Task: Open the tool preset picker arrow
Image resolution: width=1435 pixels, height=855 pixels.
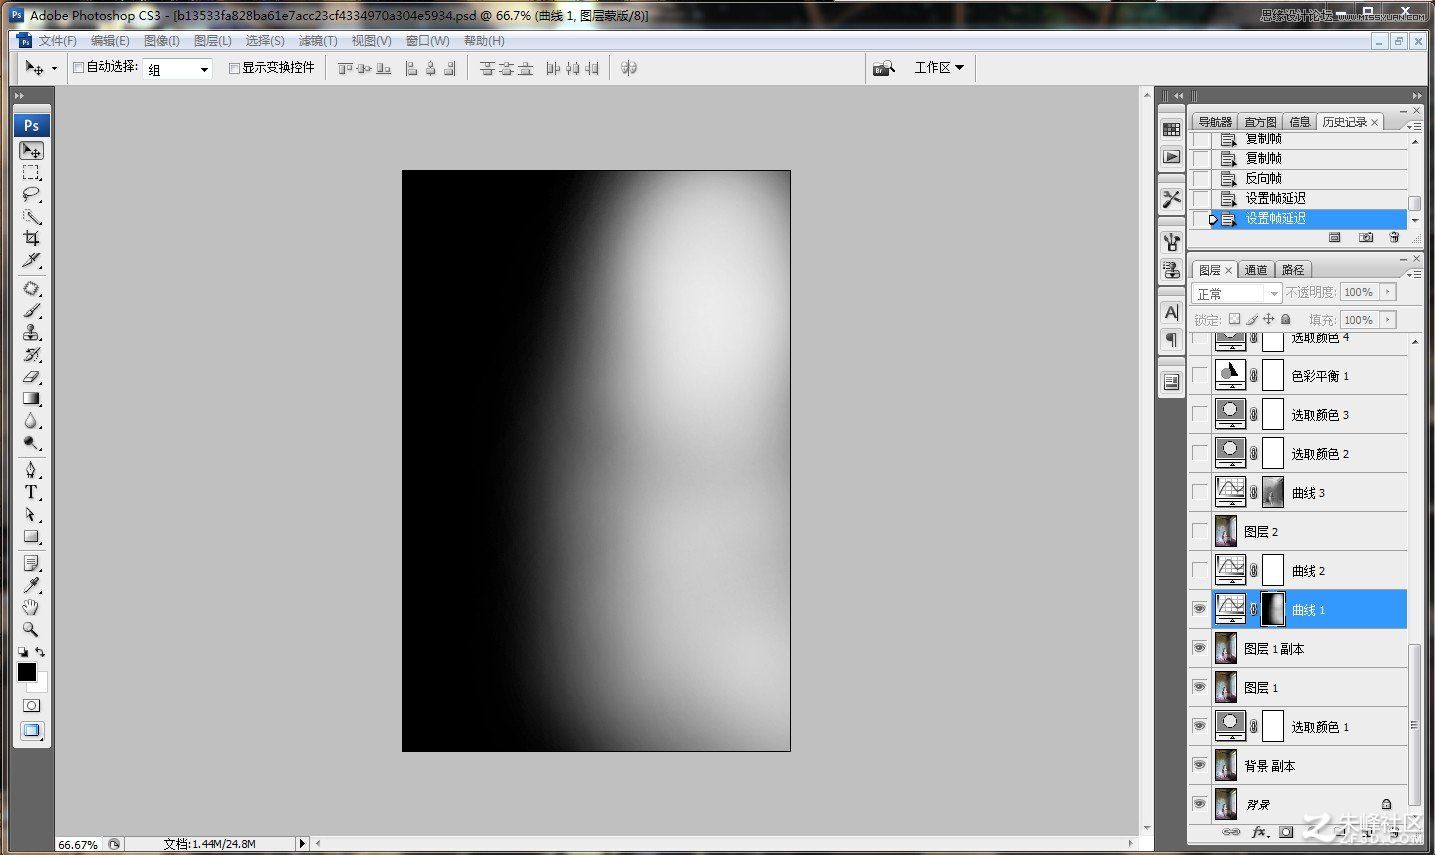Action: (x=54, y=68)
